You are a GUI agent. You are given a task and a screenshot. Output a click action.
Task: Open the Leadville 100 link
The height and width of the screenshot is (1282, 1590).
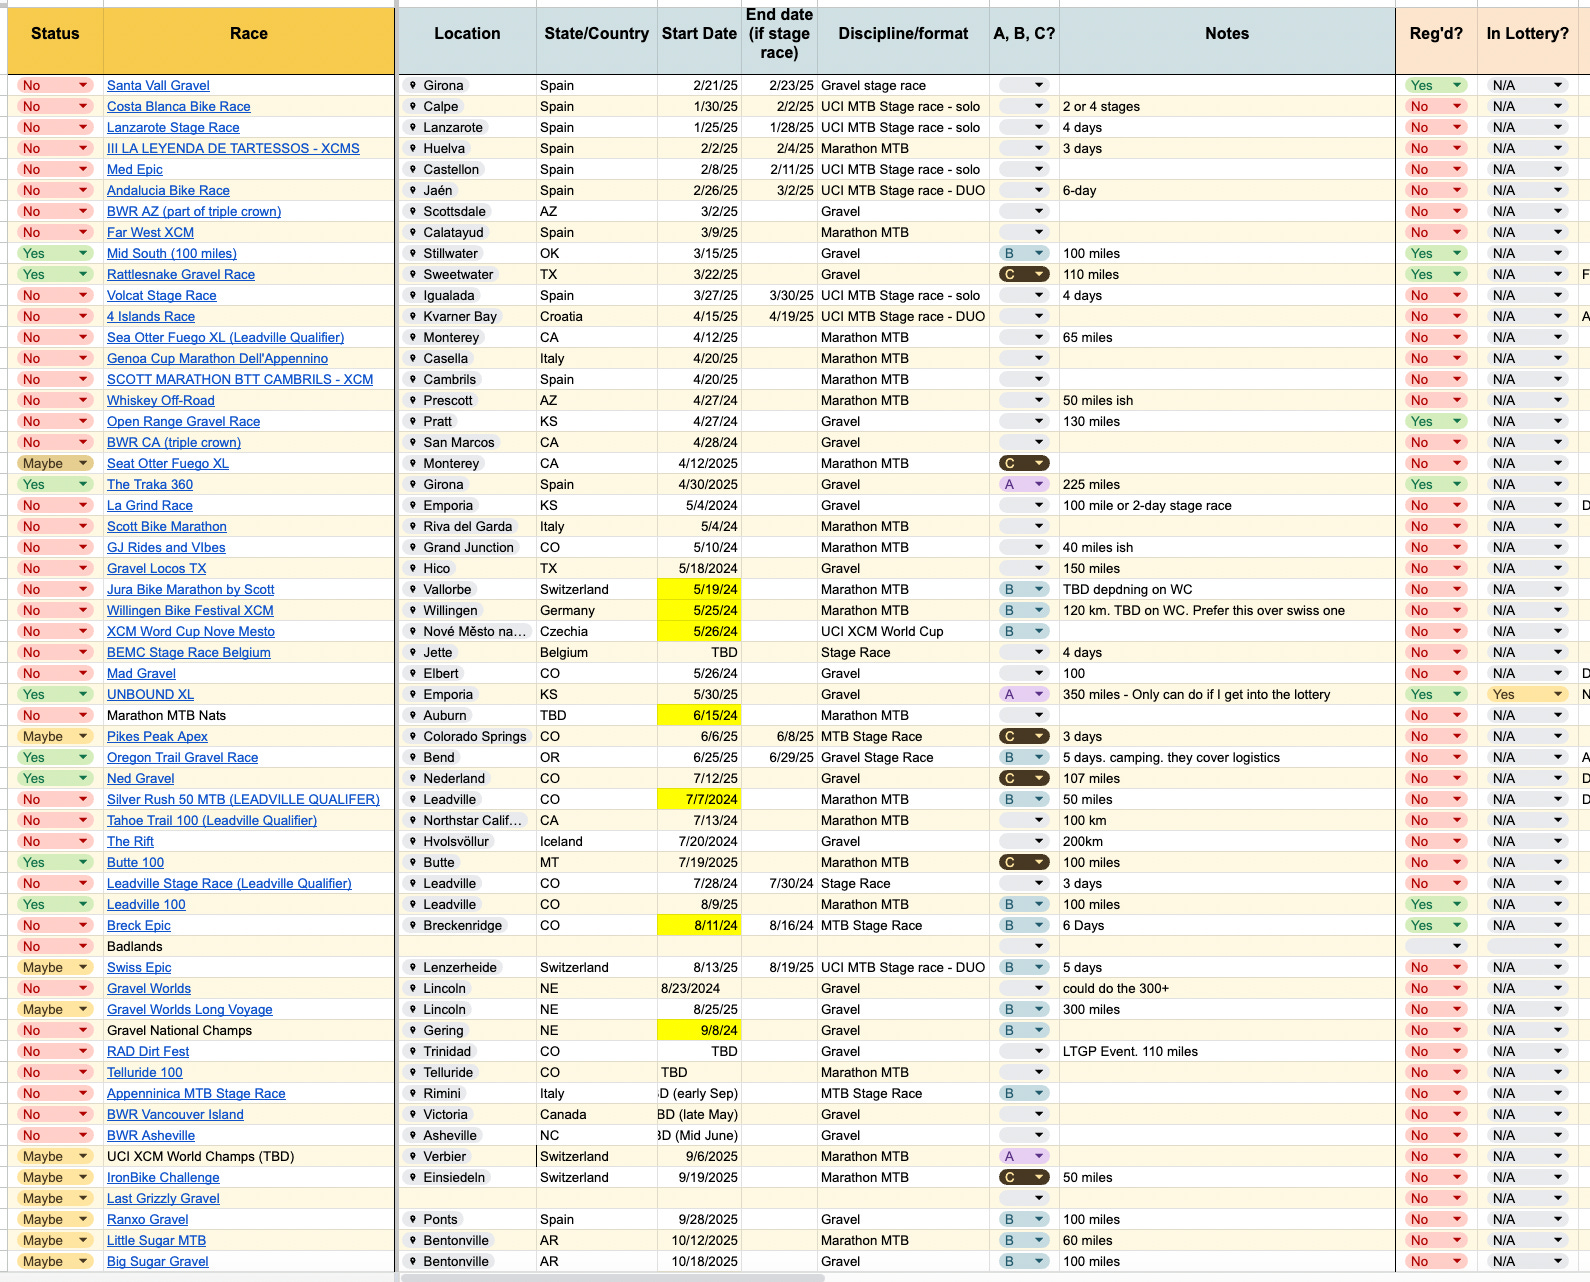[146, 904]
